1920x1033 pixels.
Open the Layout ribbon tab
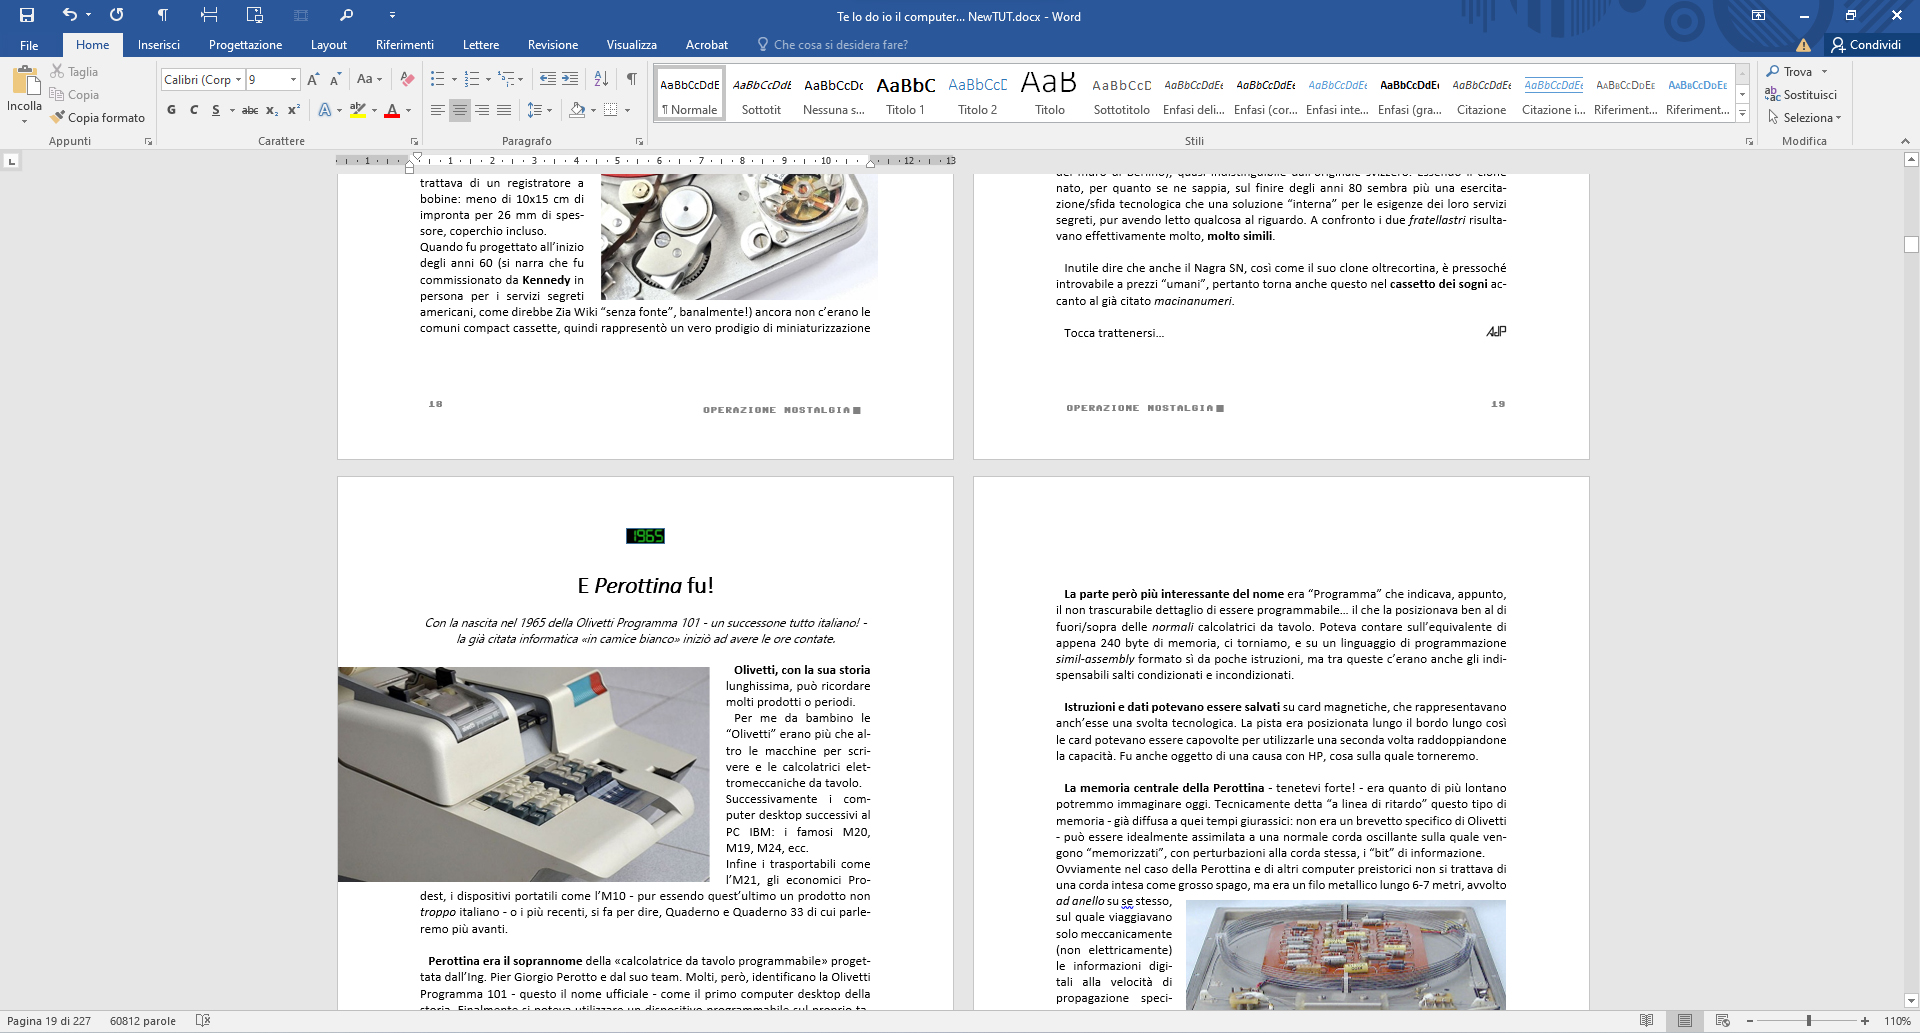[328, 45]
